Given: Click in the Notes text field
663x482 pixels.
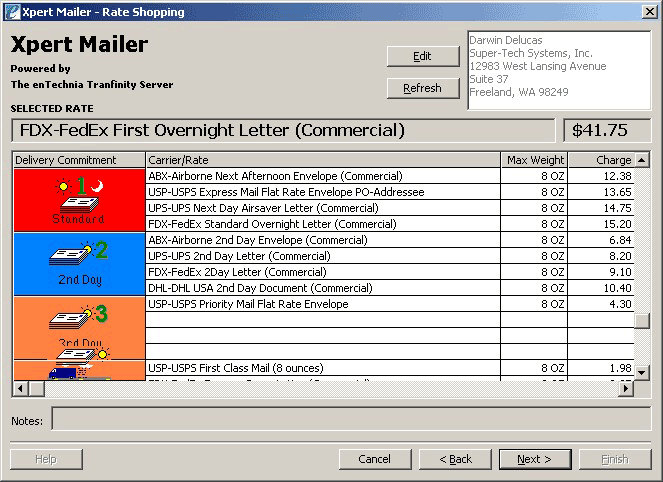Looking at the screenshot, I should (350, 420).
